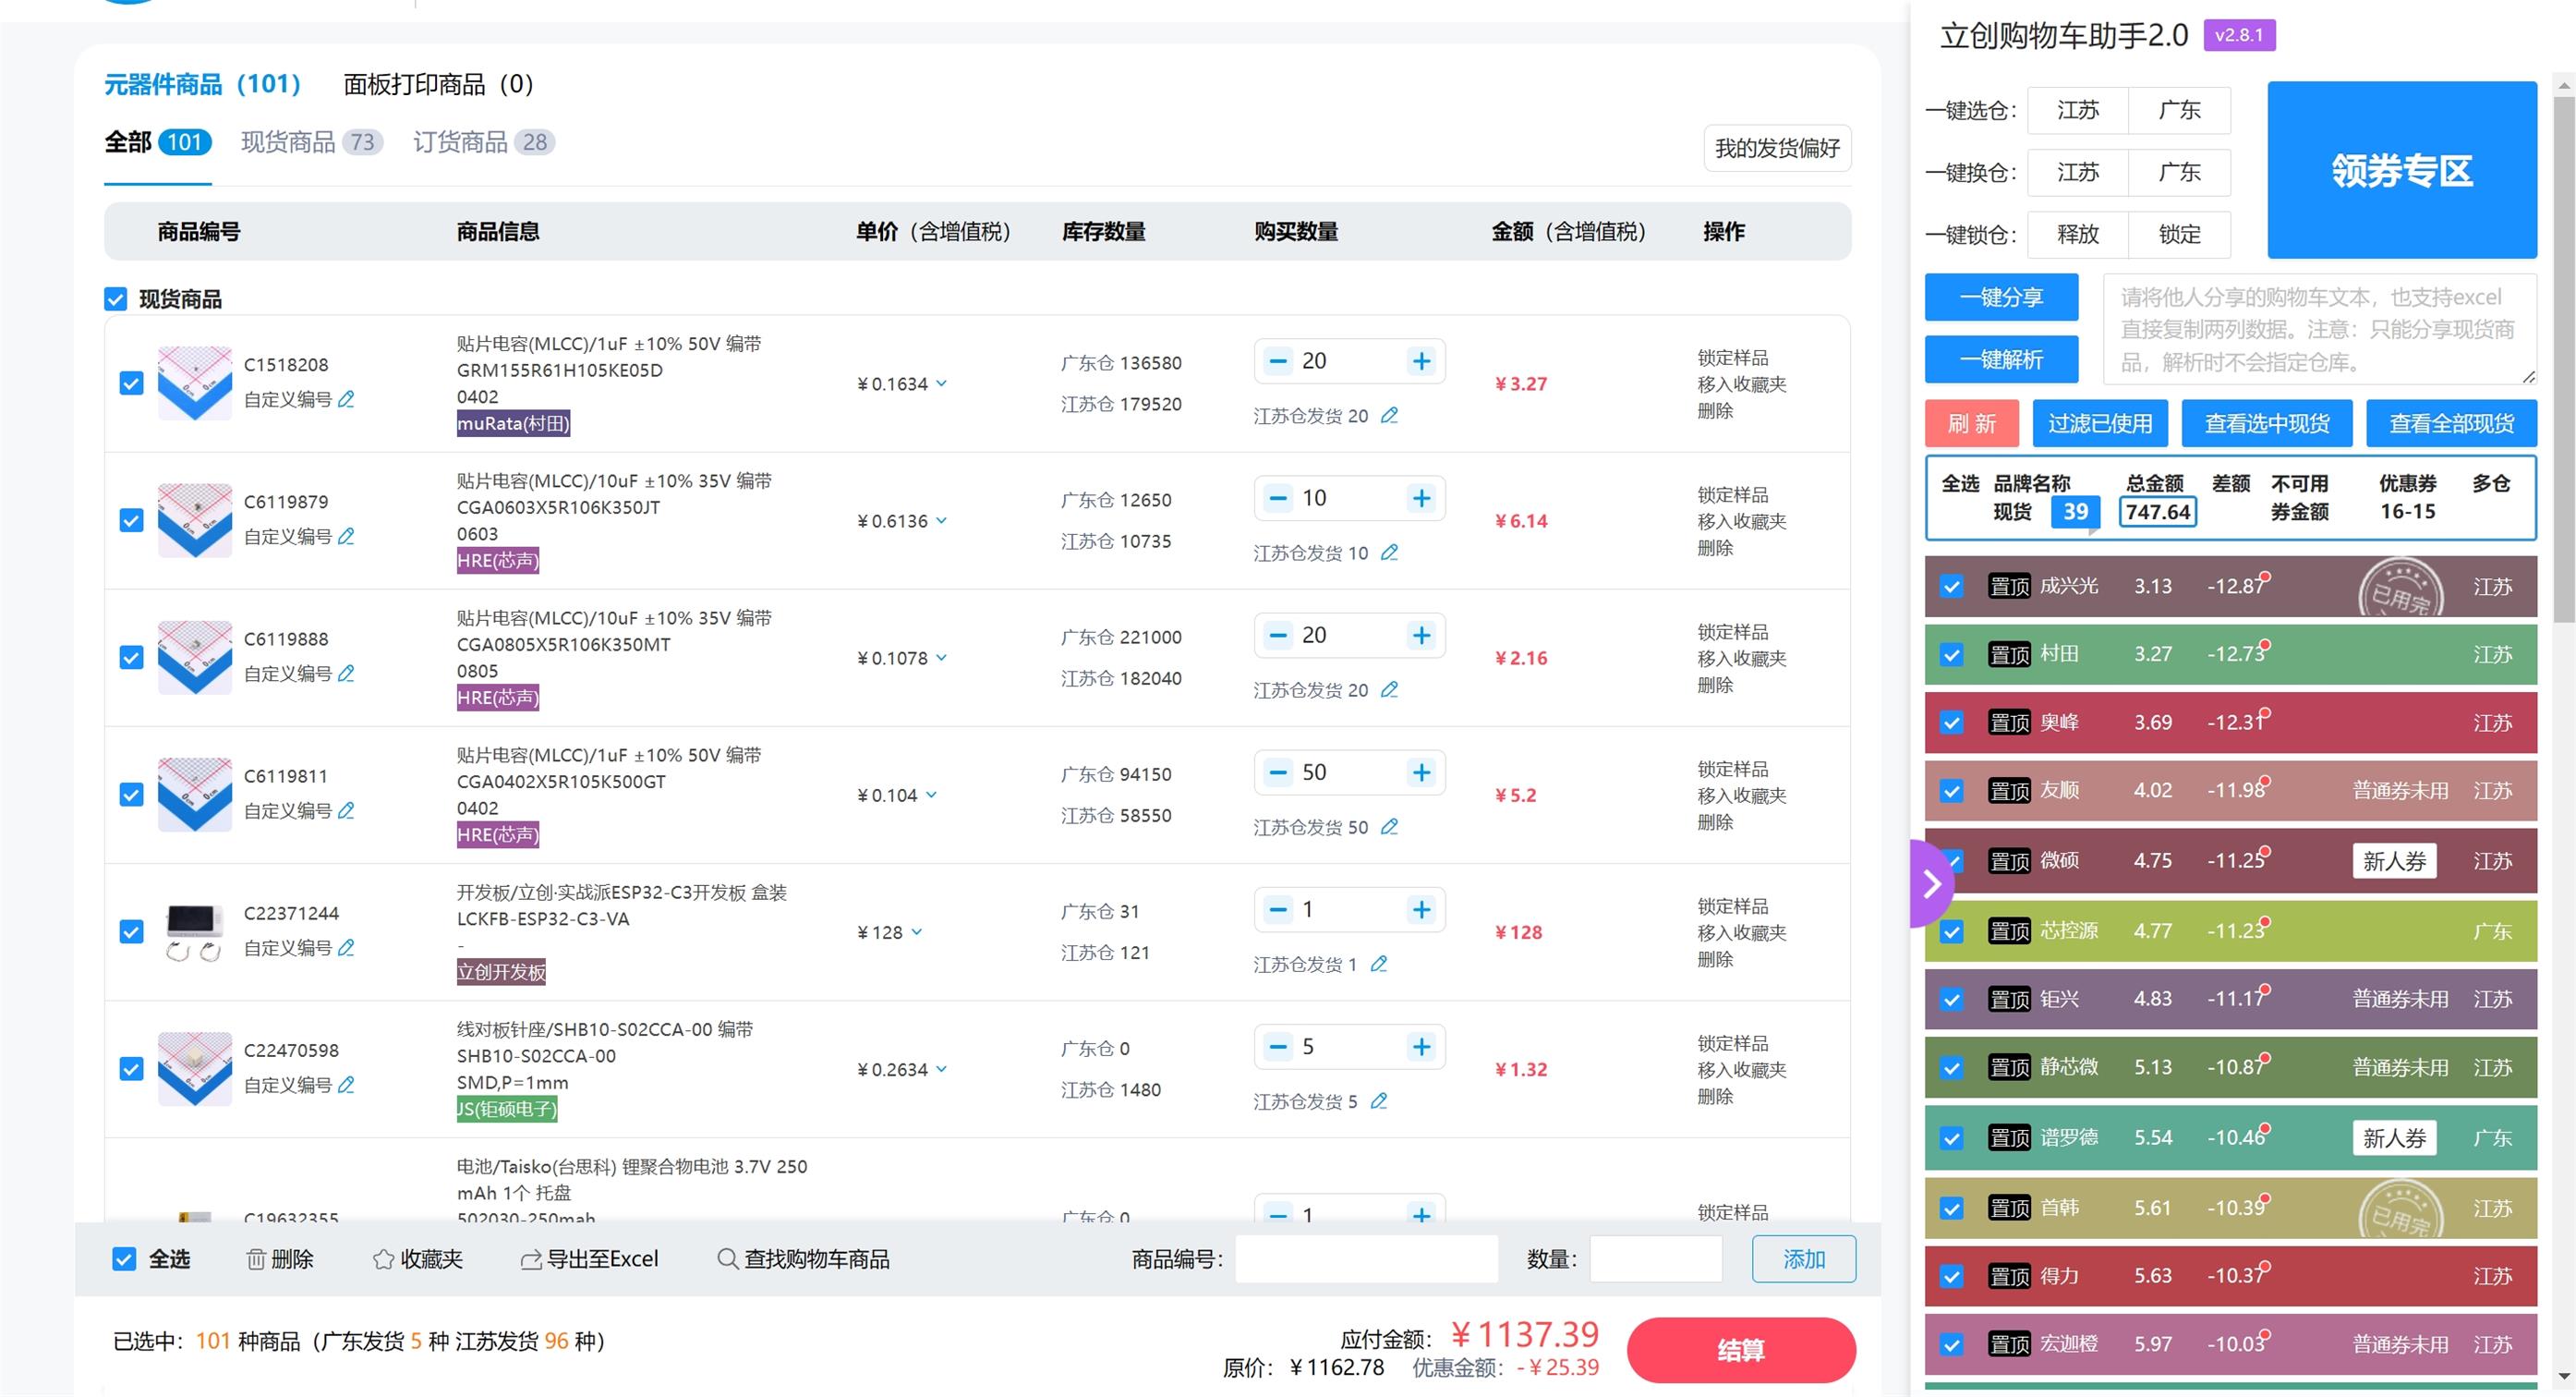Select 订货商品 28 filter tab
This screenshot has height=1397, width=2576.
[x=484, y=142]
